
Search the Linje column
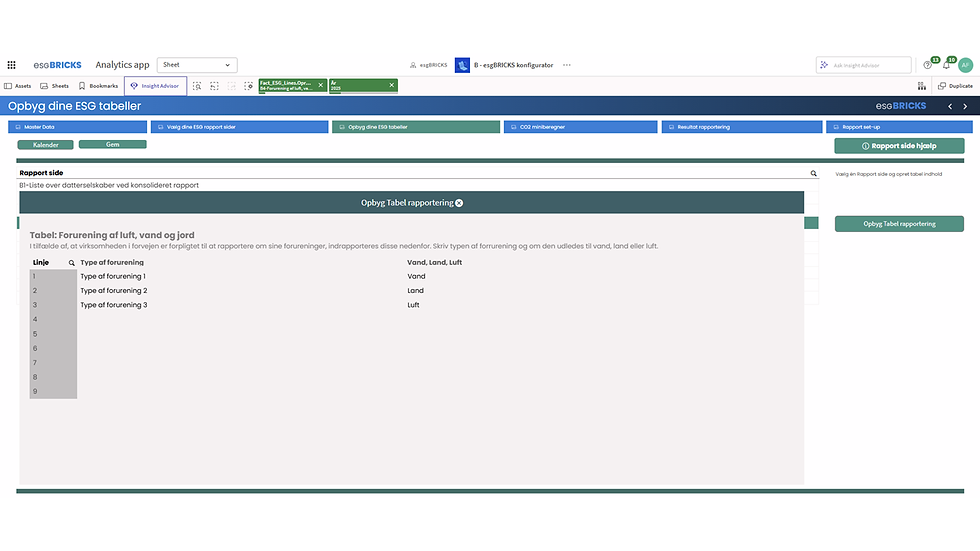pyautogui.click(x=71, y=263)
